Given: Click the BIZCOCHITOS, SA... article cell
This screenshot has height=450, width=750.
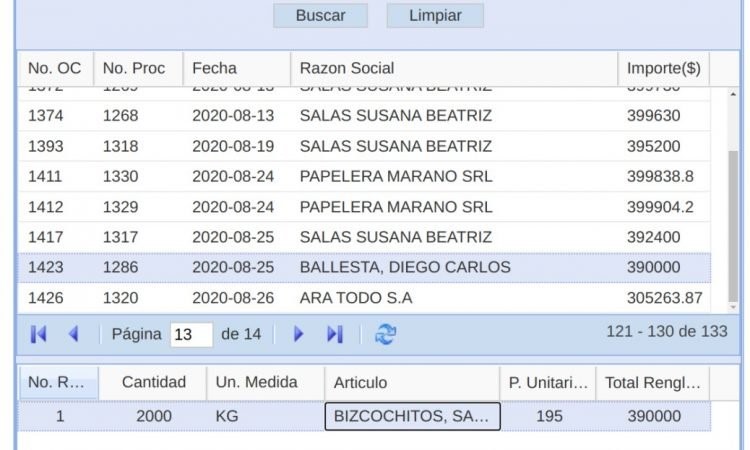Looking at the screenshot, I should coord(412,416).
